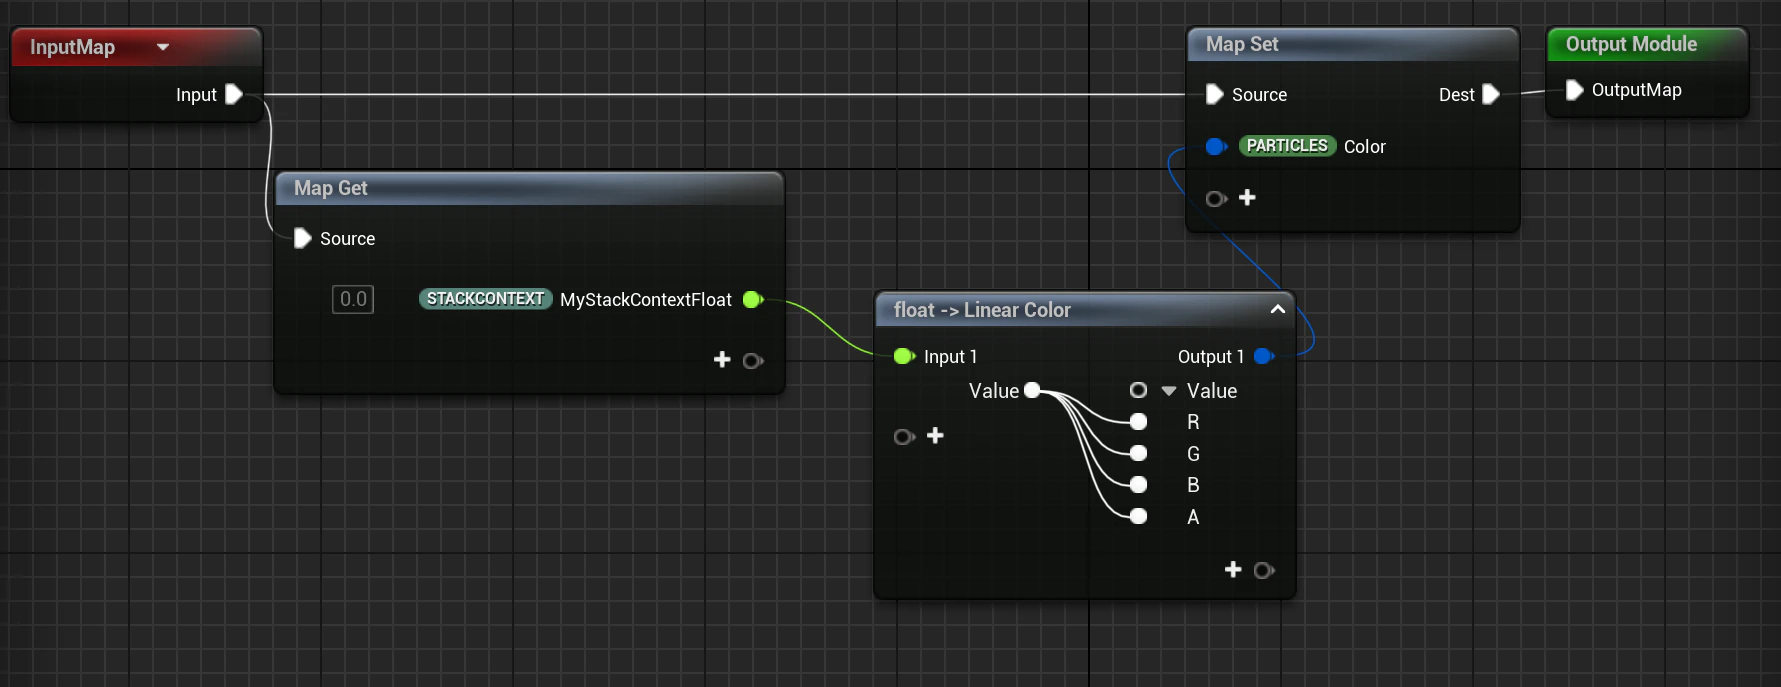Image resolution: width=1781 pixels, height=687 pixels.
Task: Click the Map Set Source input pin
Action: pyautogui.click(x=1215, y=94)
